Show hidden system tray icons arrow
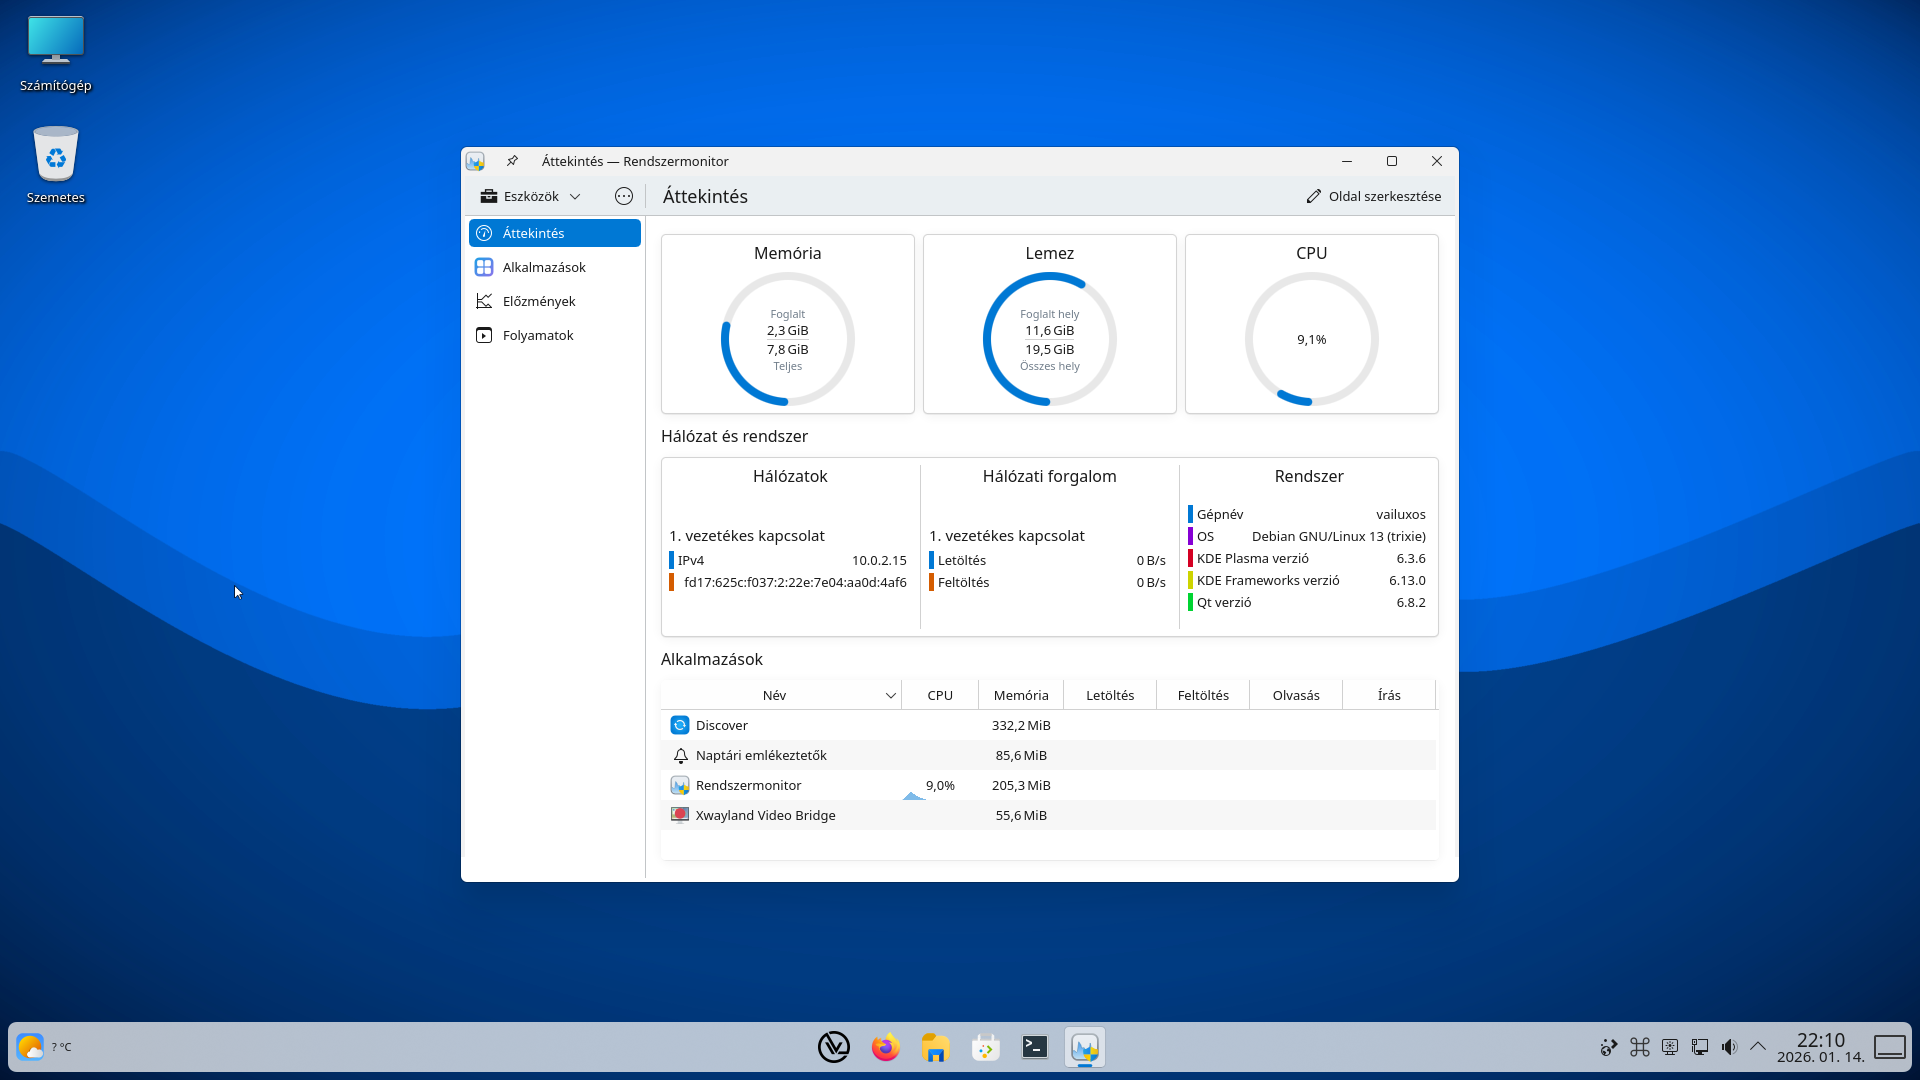Viewport: 1920px width, 1080px height. [x=1757, y=1046]
